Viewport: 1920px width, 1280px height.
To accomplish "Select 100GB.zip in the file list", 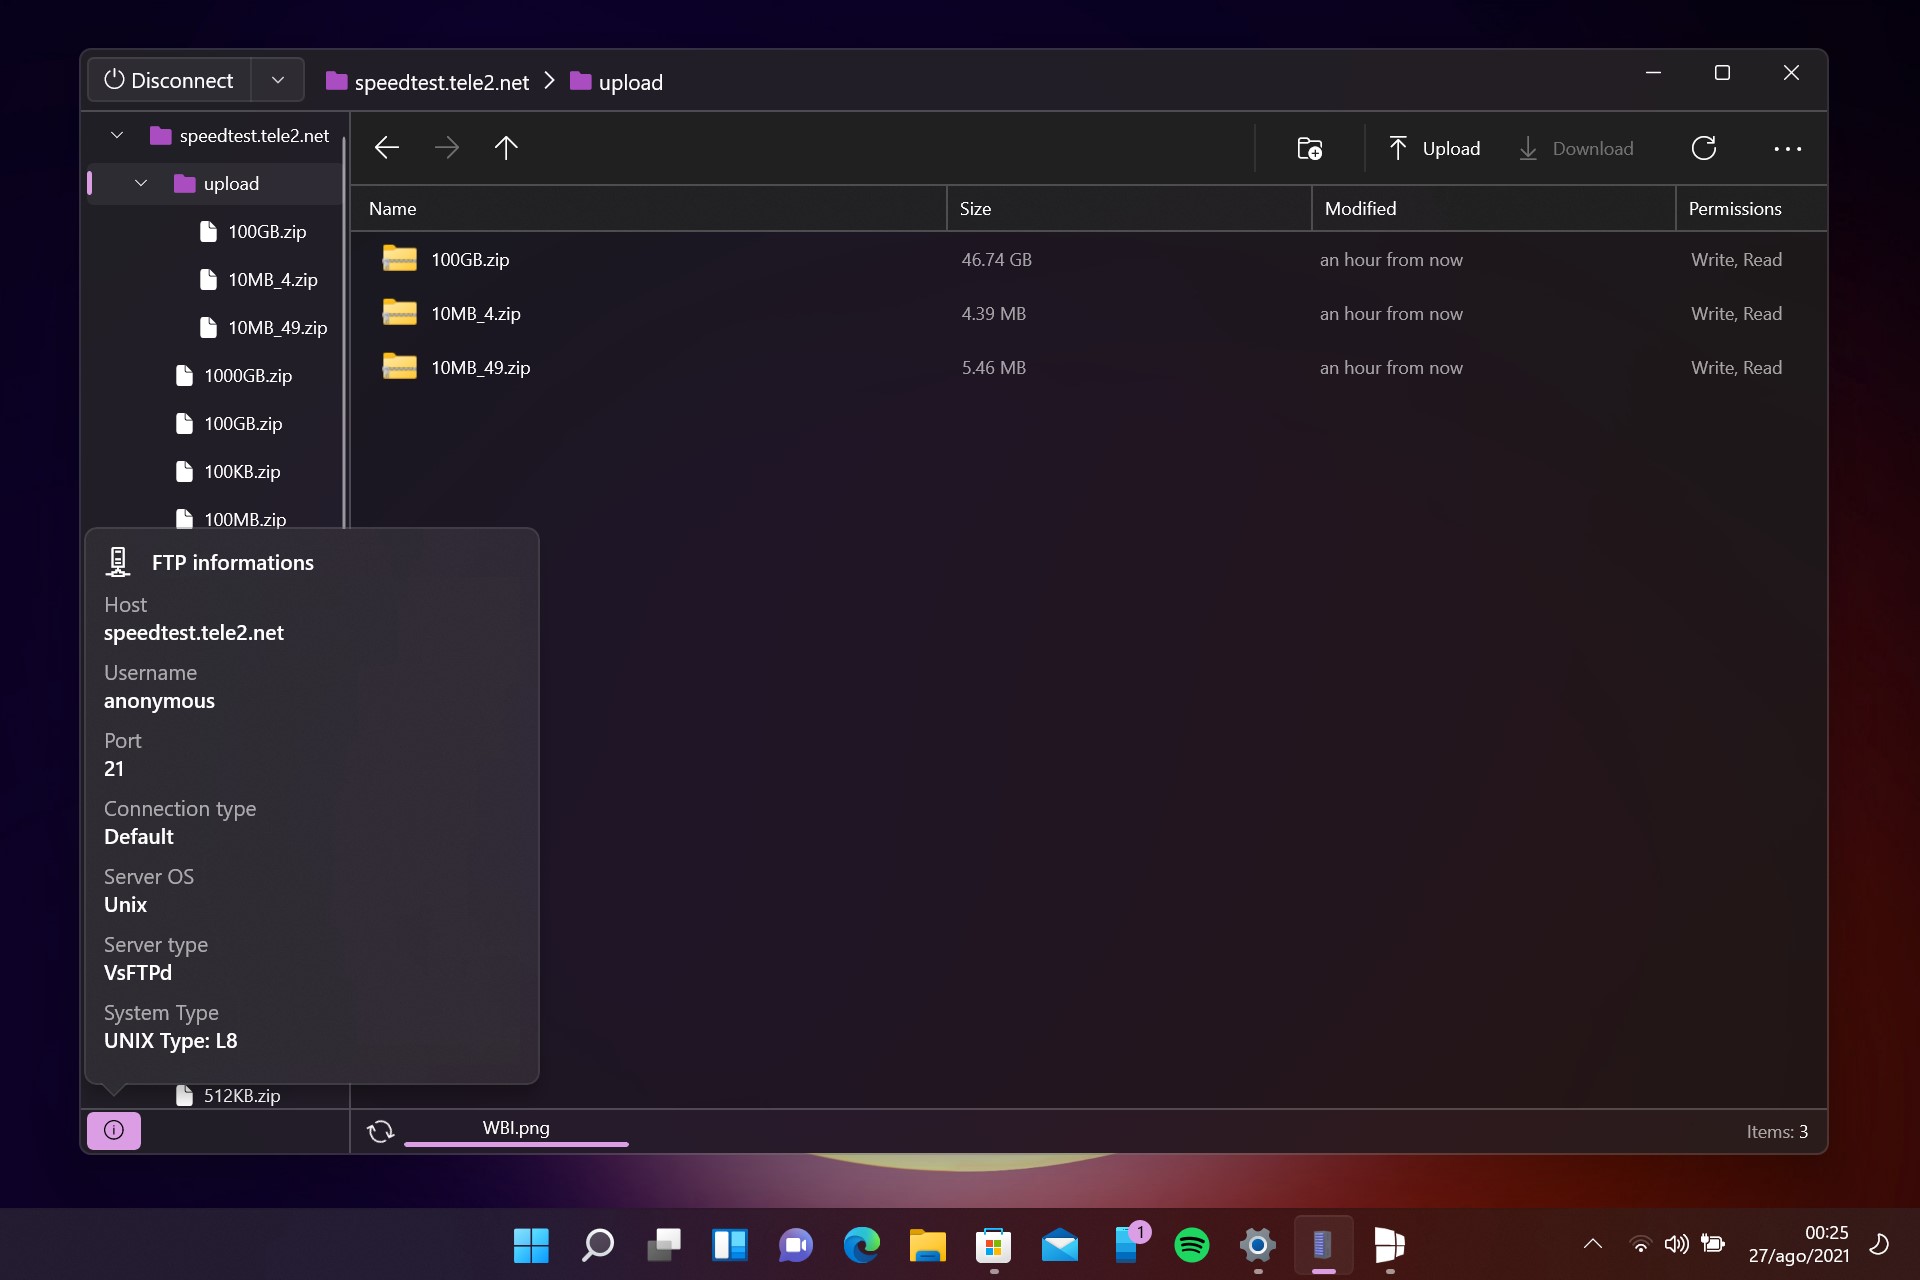I will point(1088,259).
